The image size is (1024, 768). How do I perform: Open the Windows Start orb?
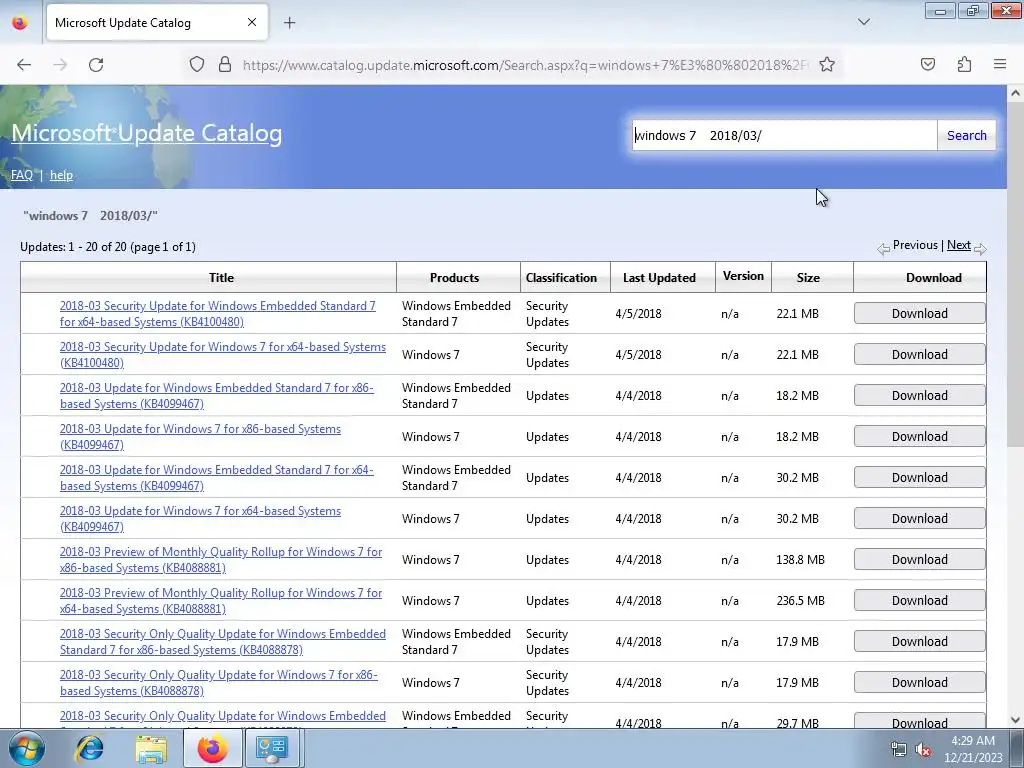click(x=27, y=748)
